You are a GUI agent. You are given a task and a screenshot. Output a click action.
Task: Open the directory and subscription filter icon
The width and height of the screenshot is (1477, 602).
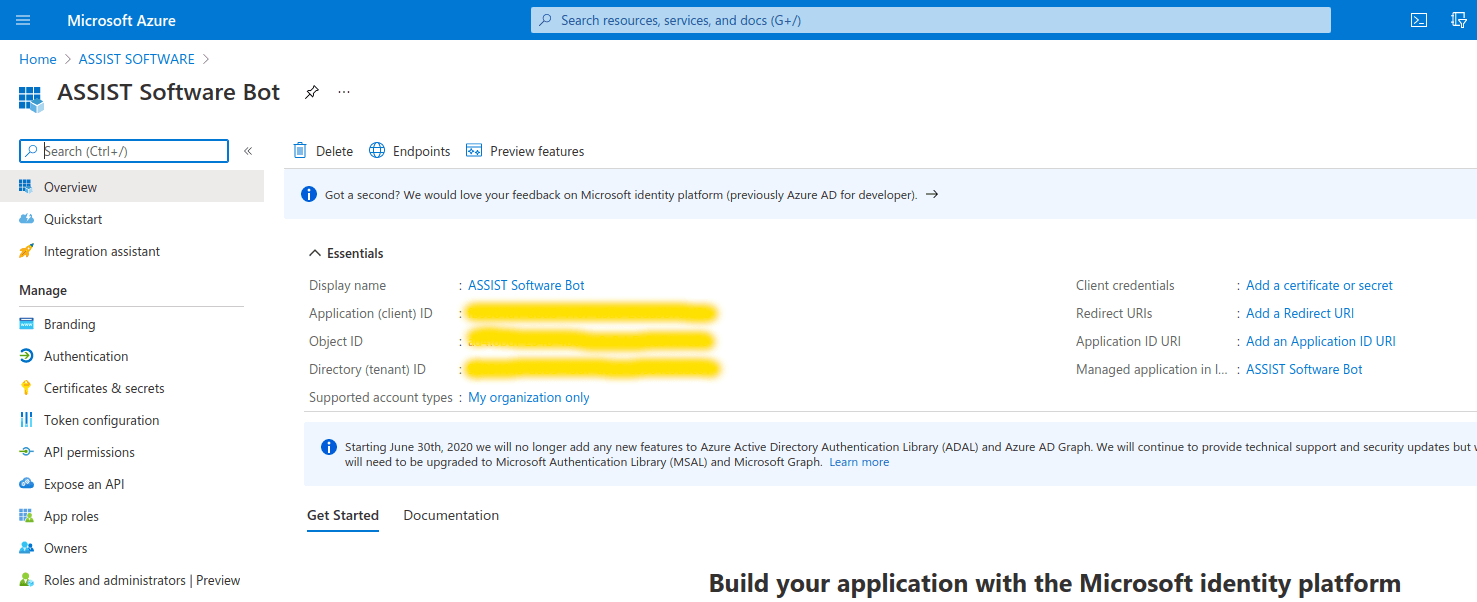coord(1459,19)
